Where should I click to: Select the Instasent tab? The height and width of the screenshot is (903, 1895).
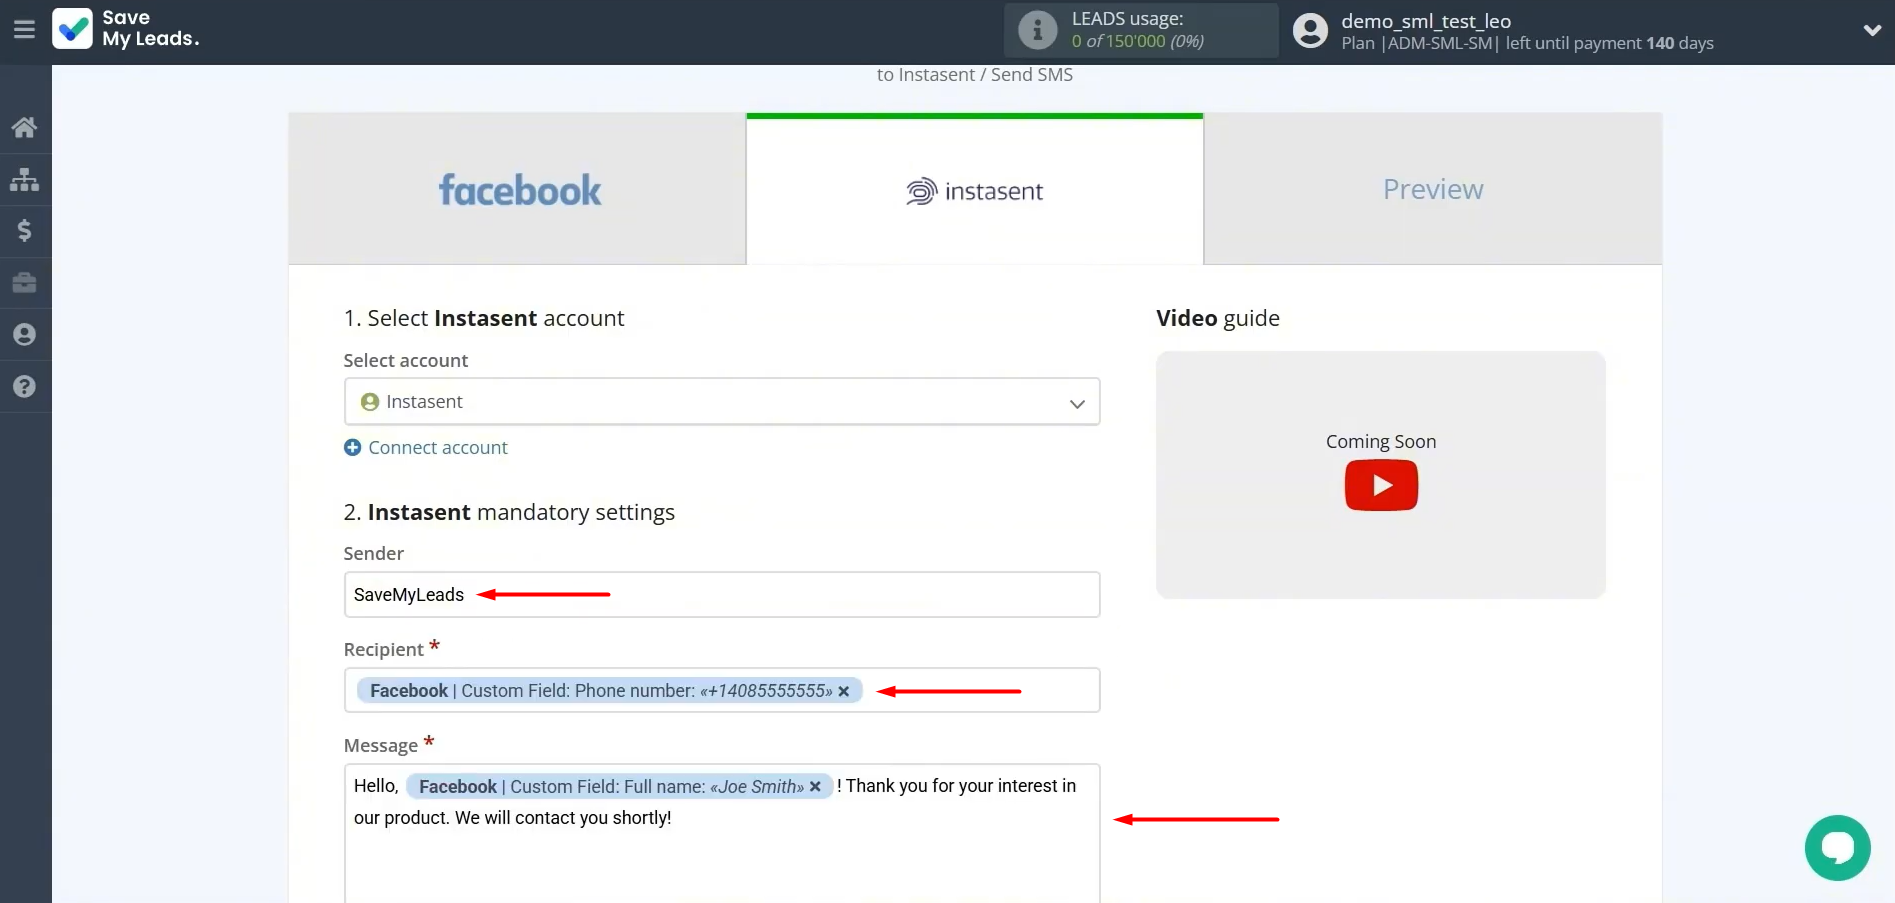click(x=975, y=189)
